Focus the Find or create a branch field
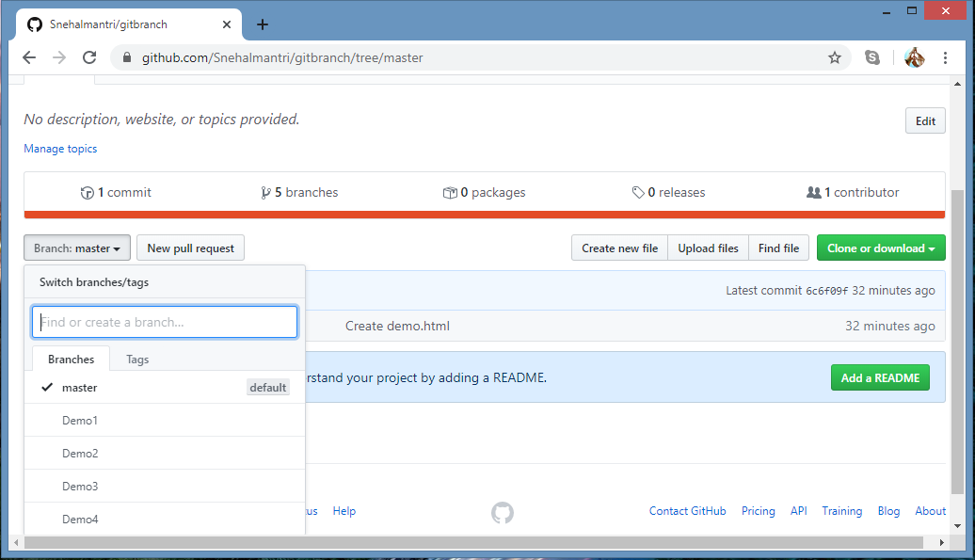Screen dimensions: 975x560 [x=165, y=322]
